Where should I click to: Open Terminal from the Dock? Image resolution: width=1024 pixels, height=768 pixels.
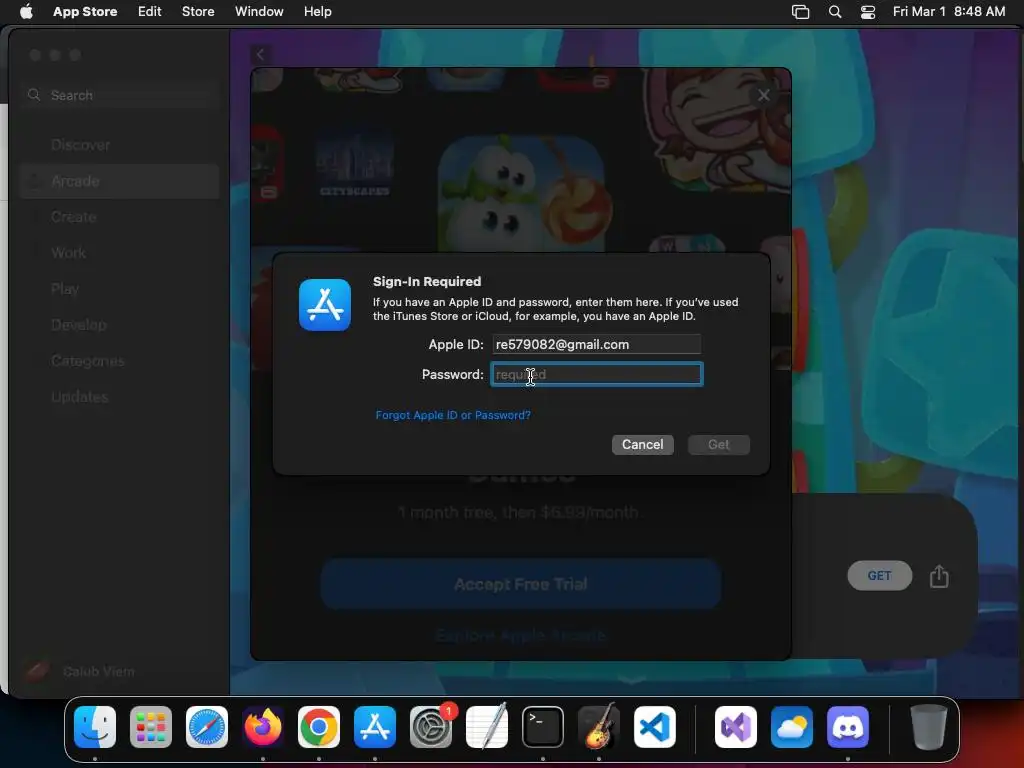click(x=543, y=727)
